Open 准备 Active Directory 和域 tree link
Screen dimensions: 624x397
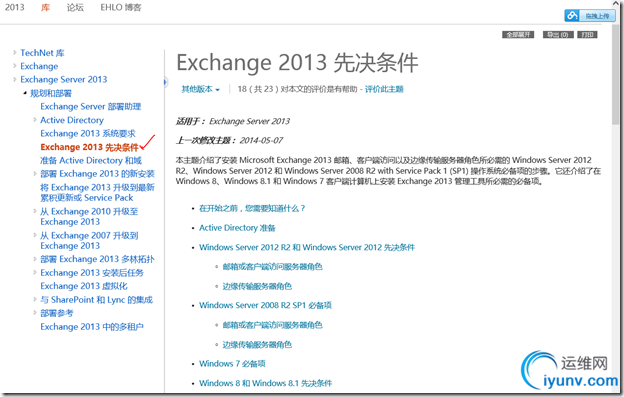(91, 160)
